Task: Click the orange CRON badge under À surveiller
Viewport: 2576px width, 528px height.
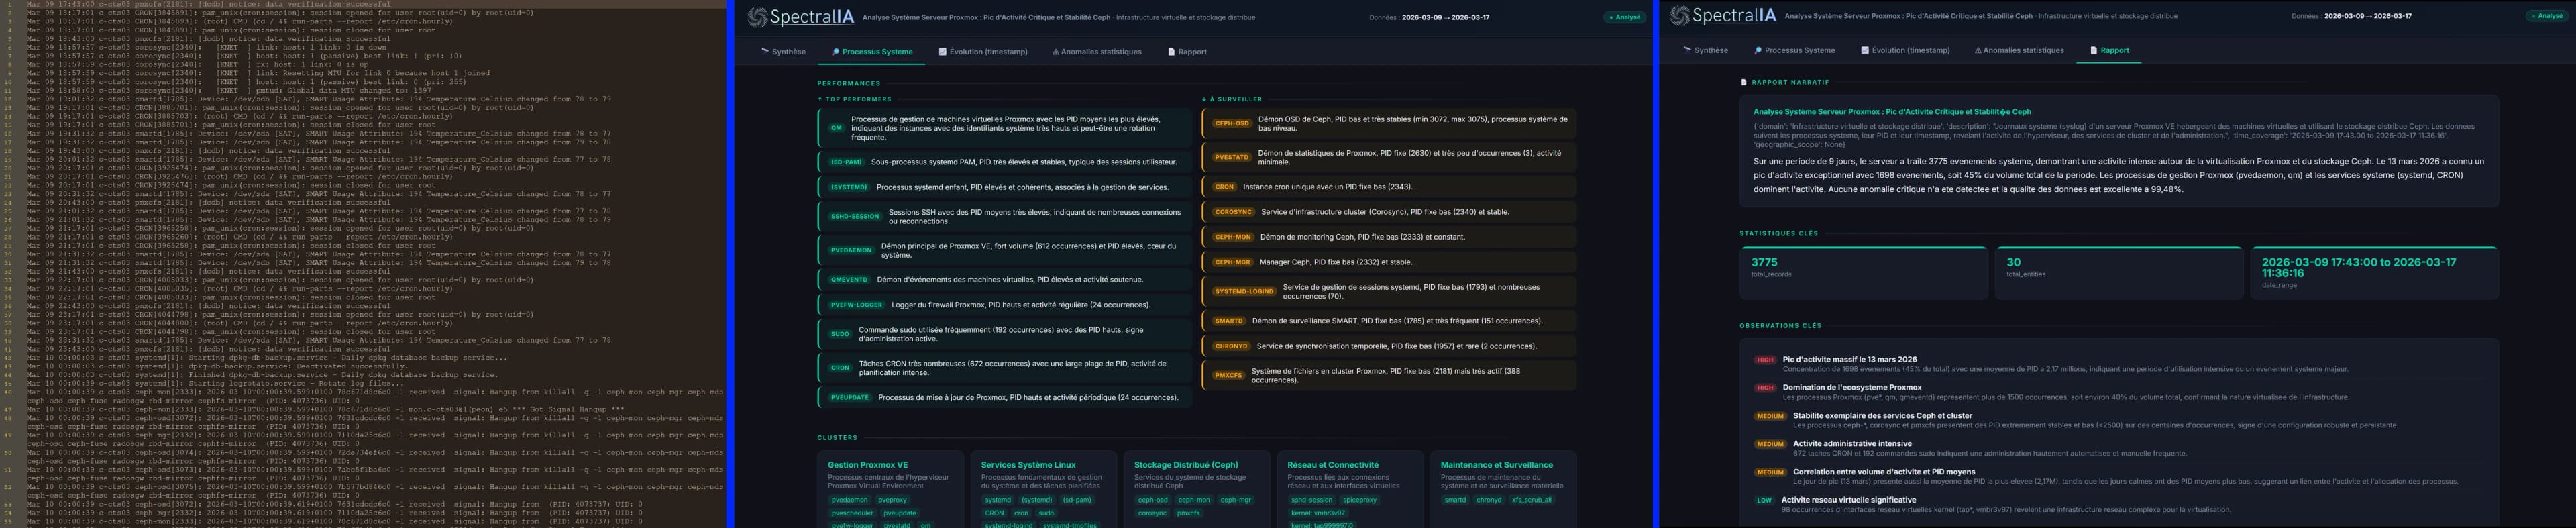Action: (1224, 187)
